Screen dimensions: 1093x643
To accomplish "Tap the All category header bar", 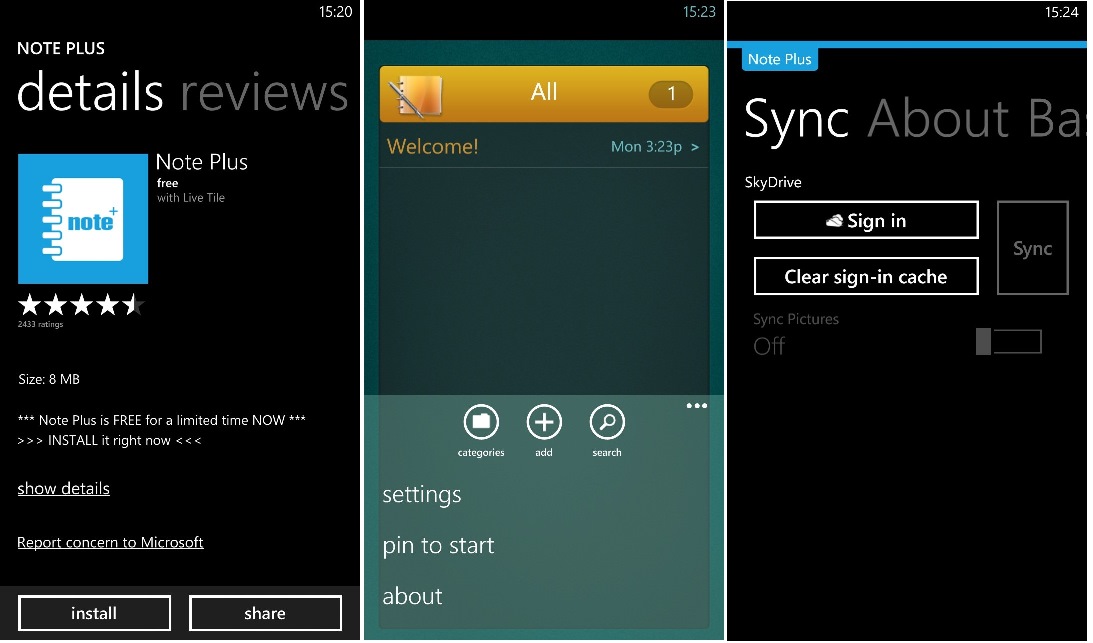I will 544,94.
